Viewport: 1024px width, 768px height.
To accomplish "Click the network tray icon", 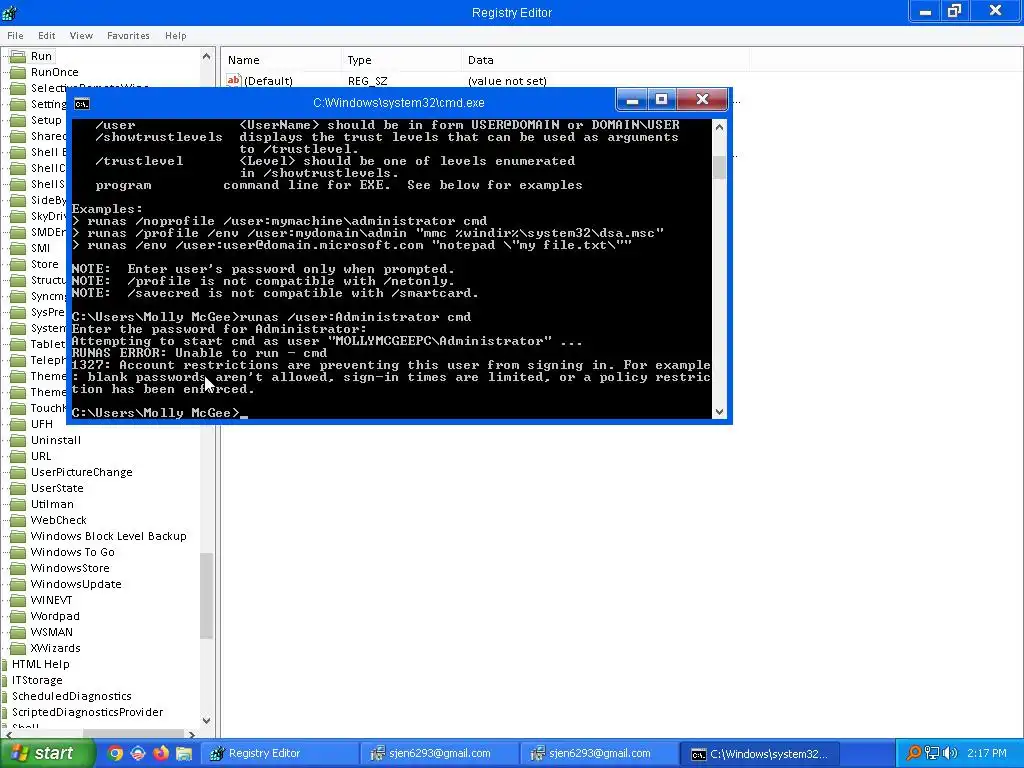I will 932,754.
